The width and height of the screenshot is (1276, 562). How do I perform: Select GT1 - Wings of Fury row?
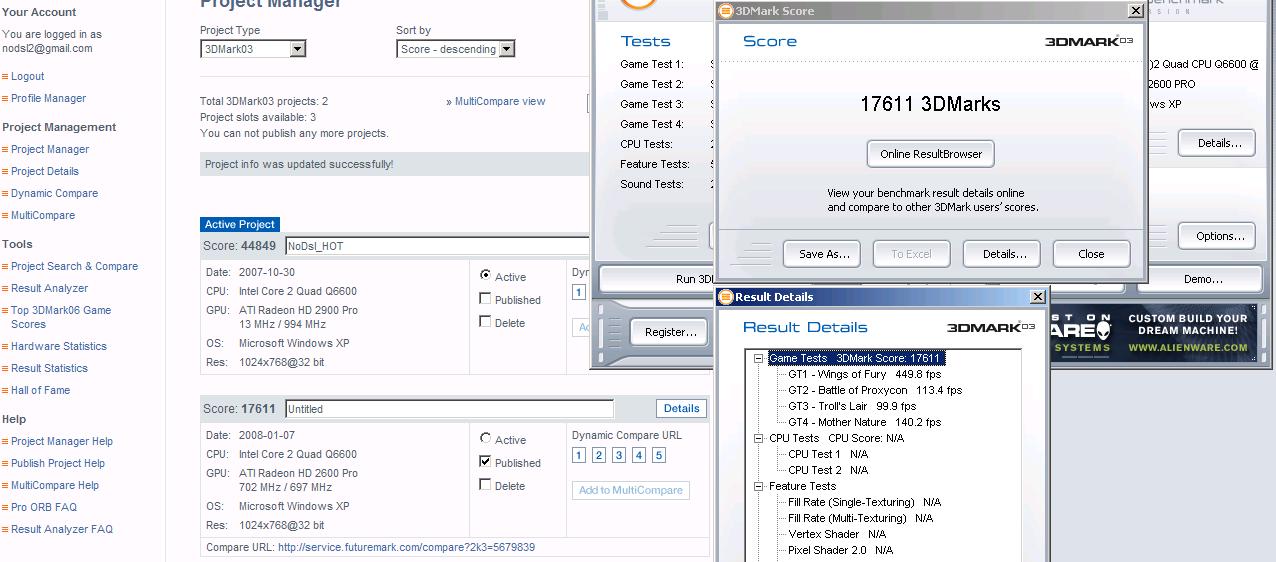click(x=864, y=374)
